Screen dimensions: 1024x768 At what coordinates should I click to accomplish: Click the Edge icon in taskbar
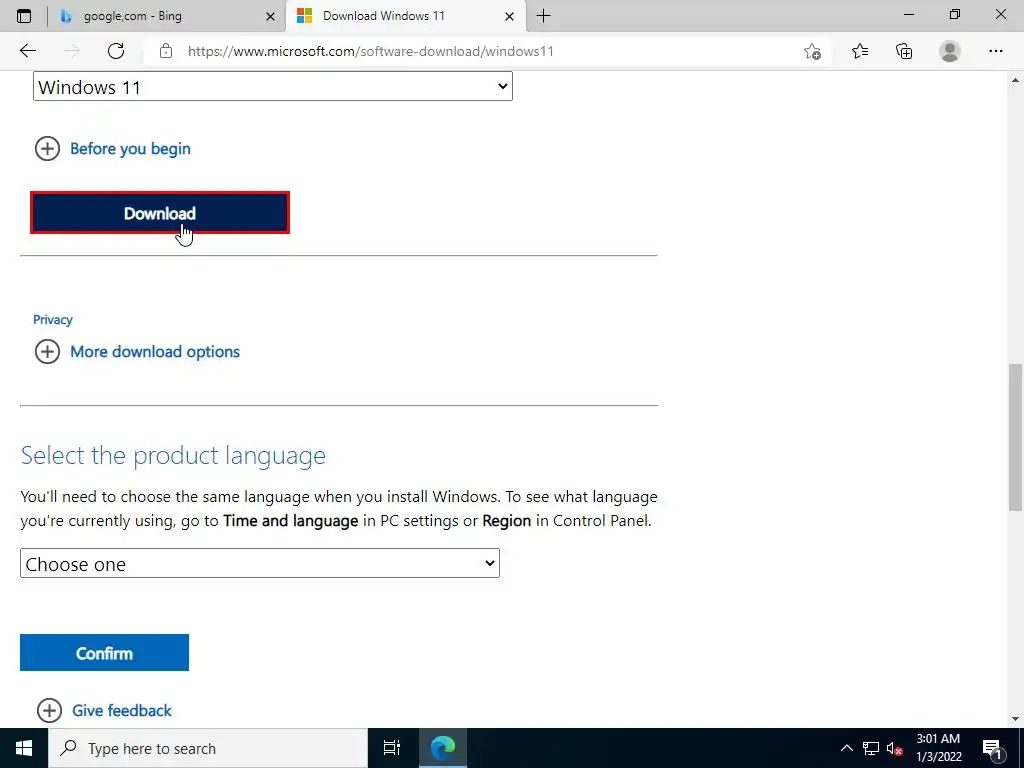tap(443, 748)
